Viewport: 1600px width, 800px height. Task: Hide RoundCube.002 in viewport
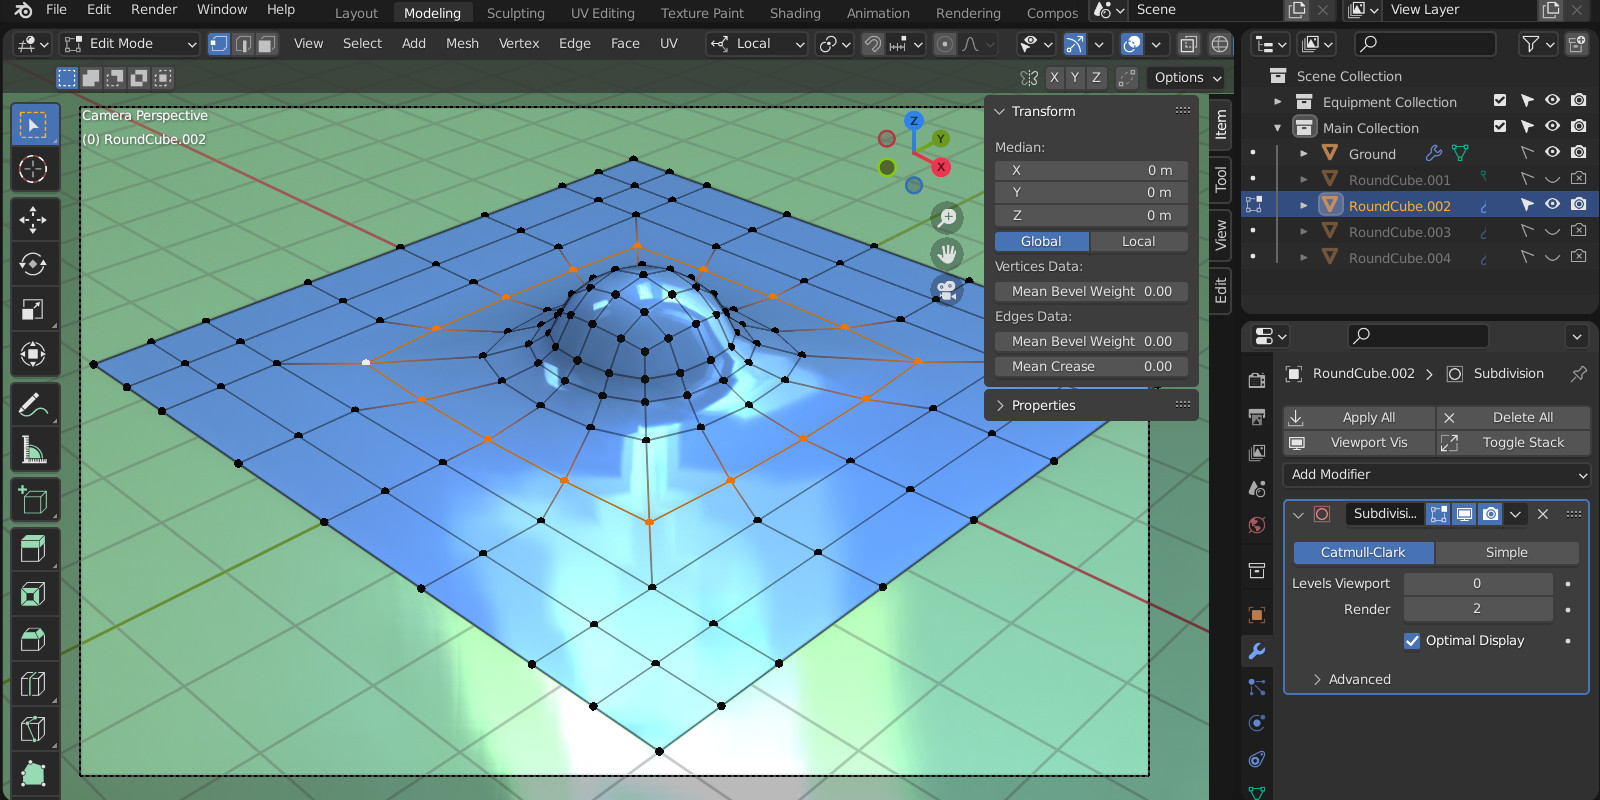(x=1552, y=205)
